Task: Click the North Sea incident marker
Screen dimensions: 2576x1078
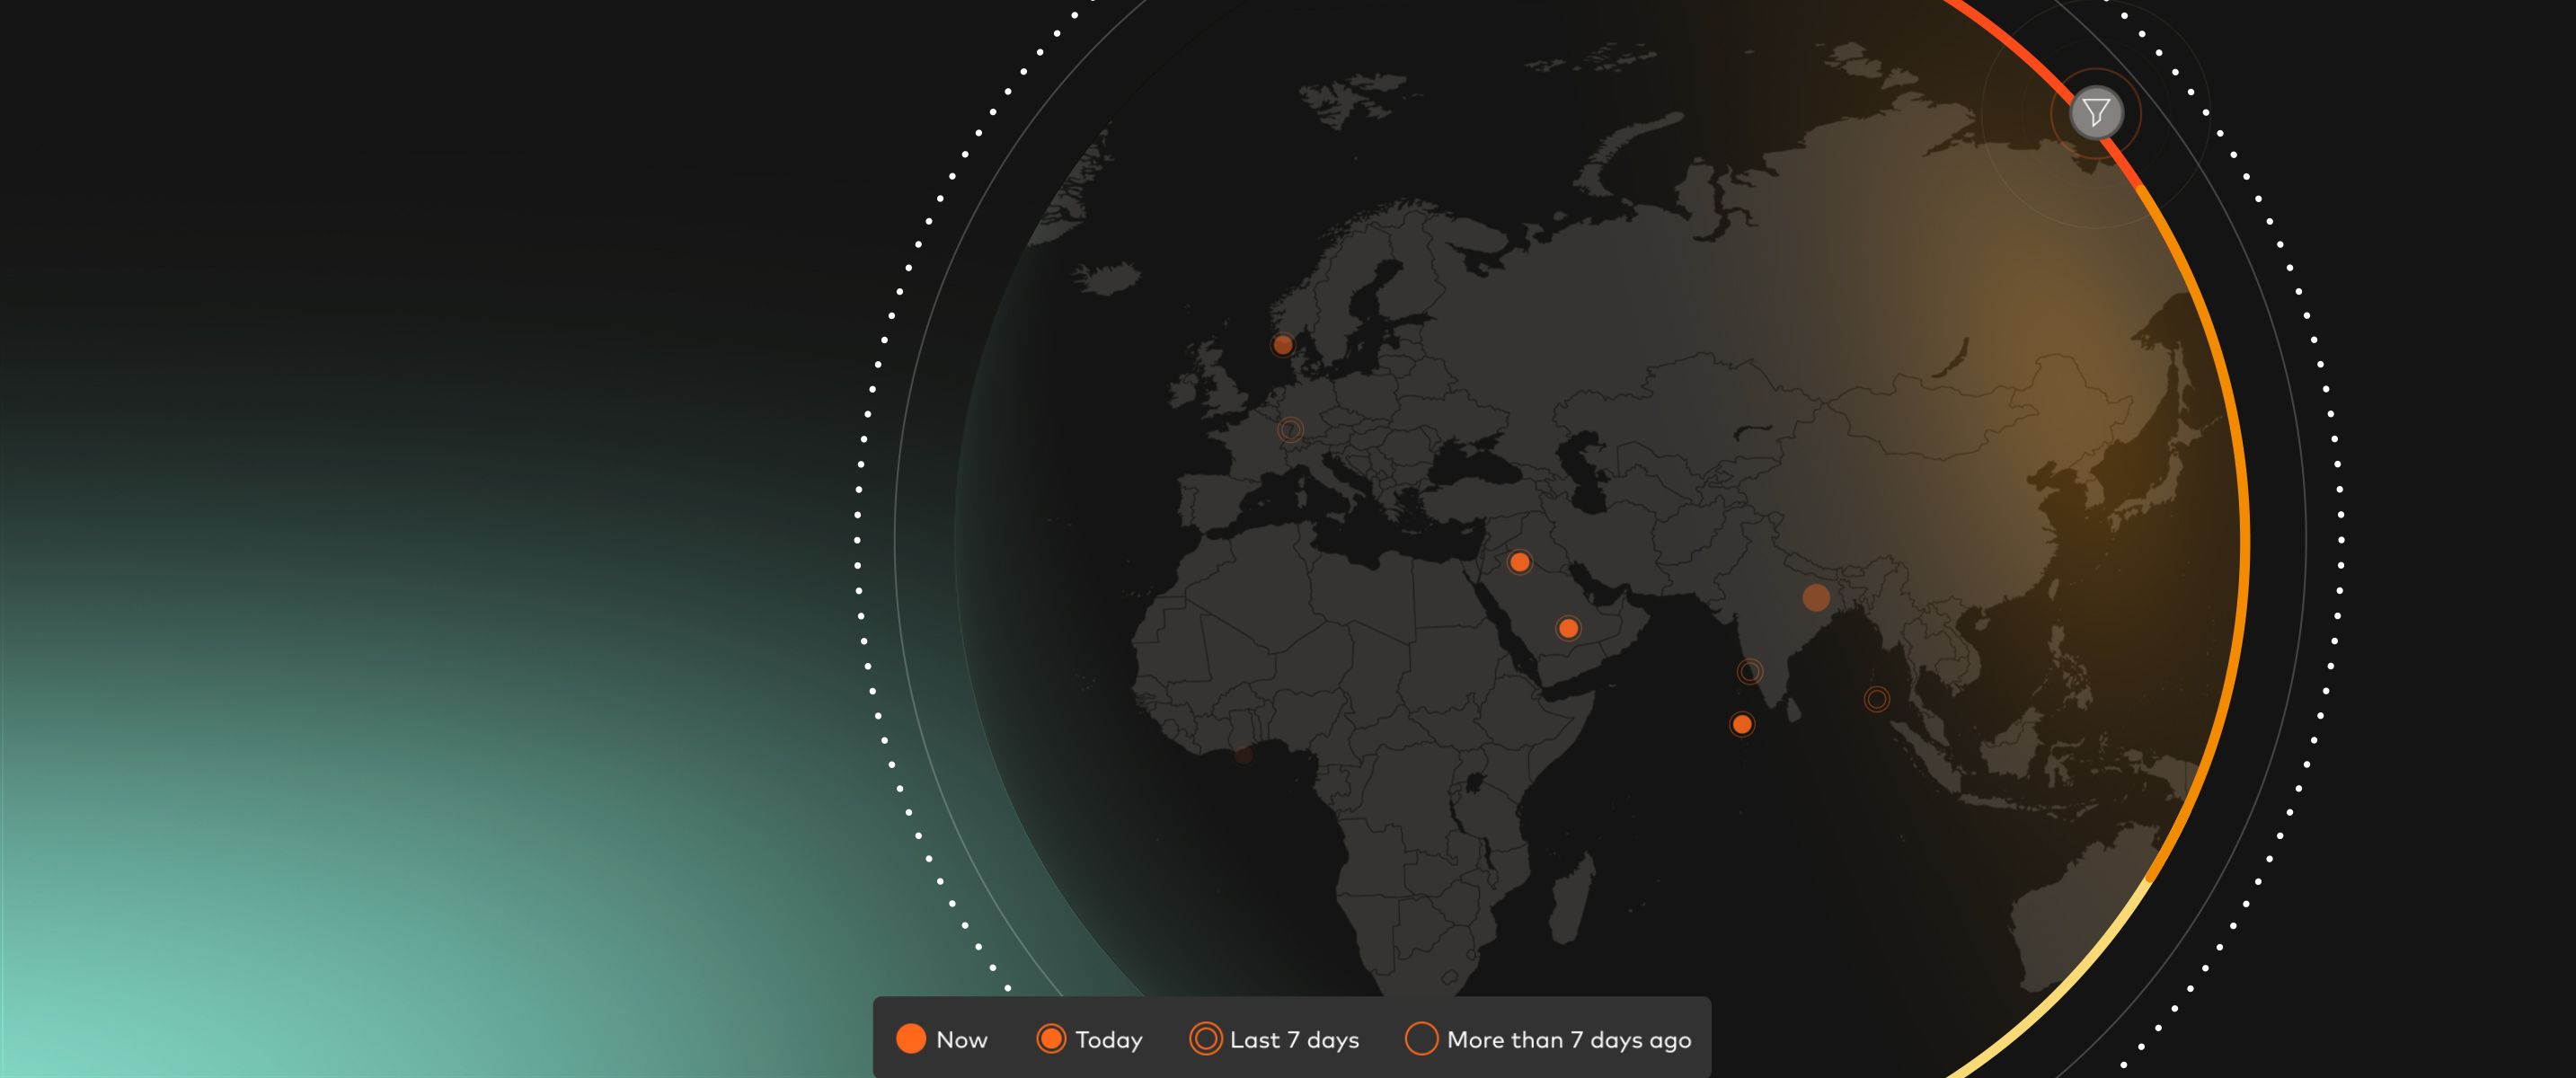Action: [x=1282, y=345]
